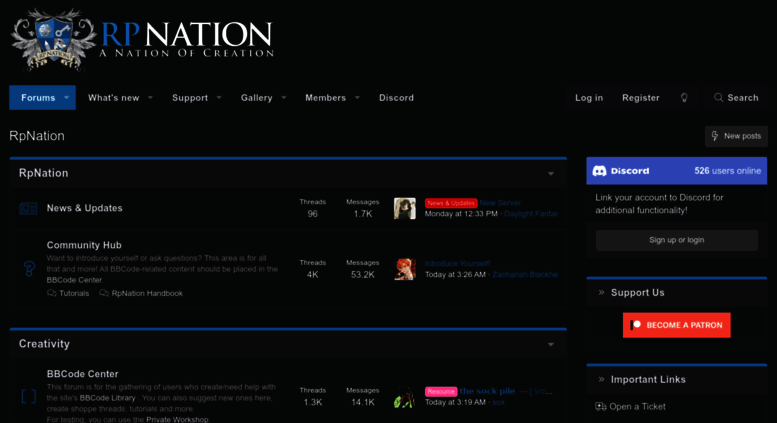Viewport: 777px width, 423px height.
Task: Click the 526 users online text
Action: pos(727,171)
